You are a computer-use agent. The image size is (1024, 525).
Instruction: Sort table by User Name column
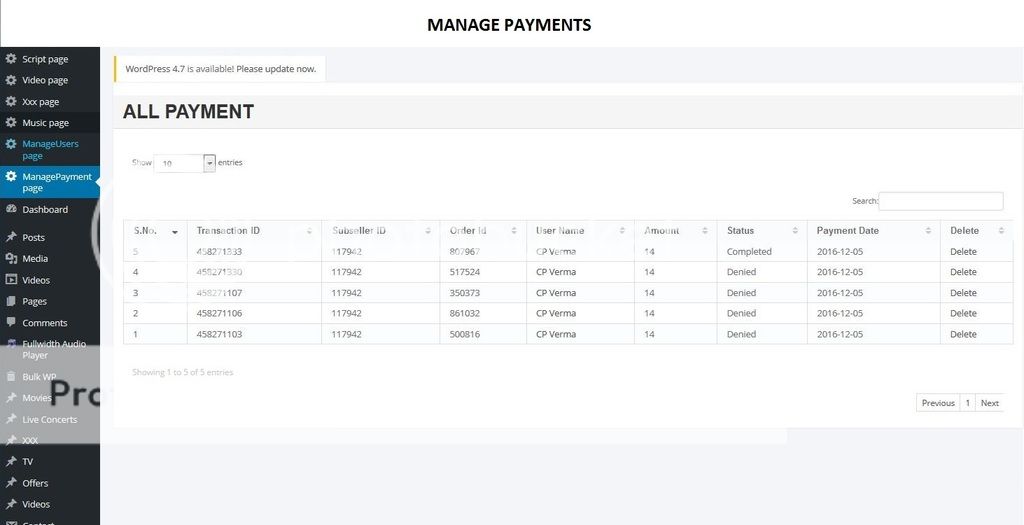[581, 231]
